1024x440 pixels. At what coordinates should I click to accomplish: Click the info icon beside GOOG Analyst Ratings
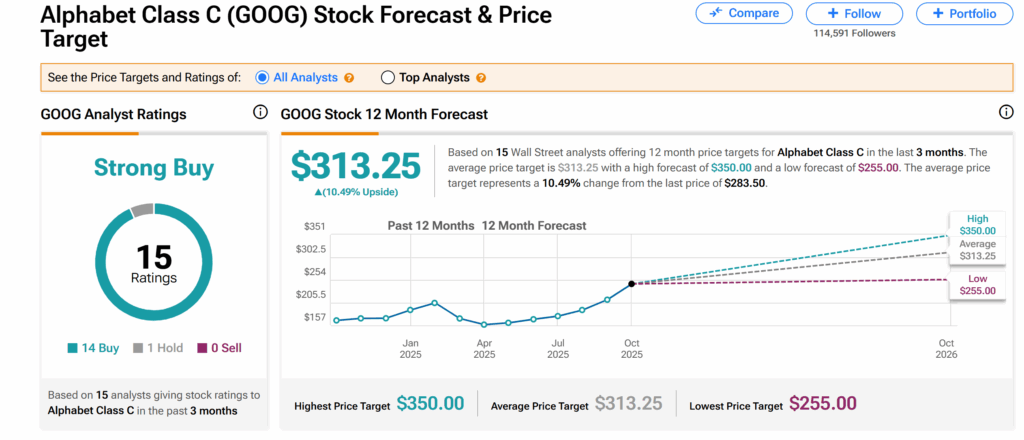[x=260, y=114]
